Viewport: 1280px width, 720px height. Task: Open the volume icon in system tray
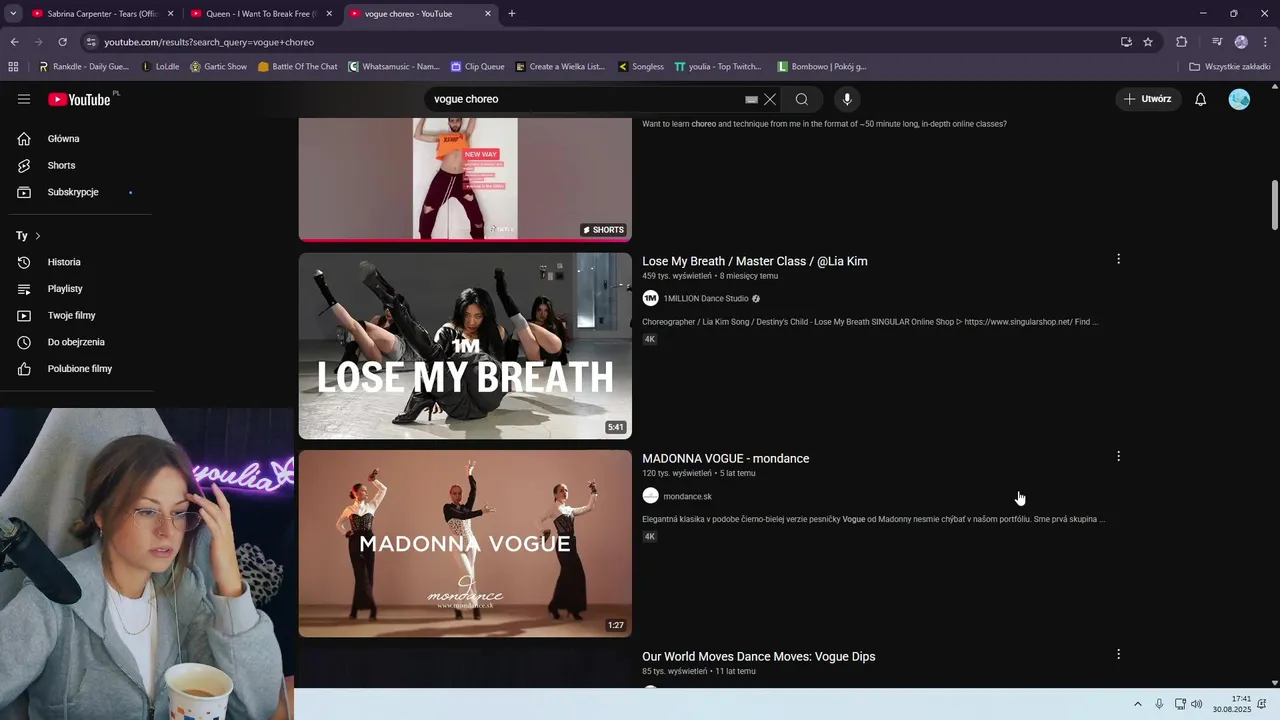[x=1197, y=704]
